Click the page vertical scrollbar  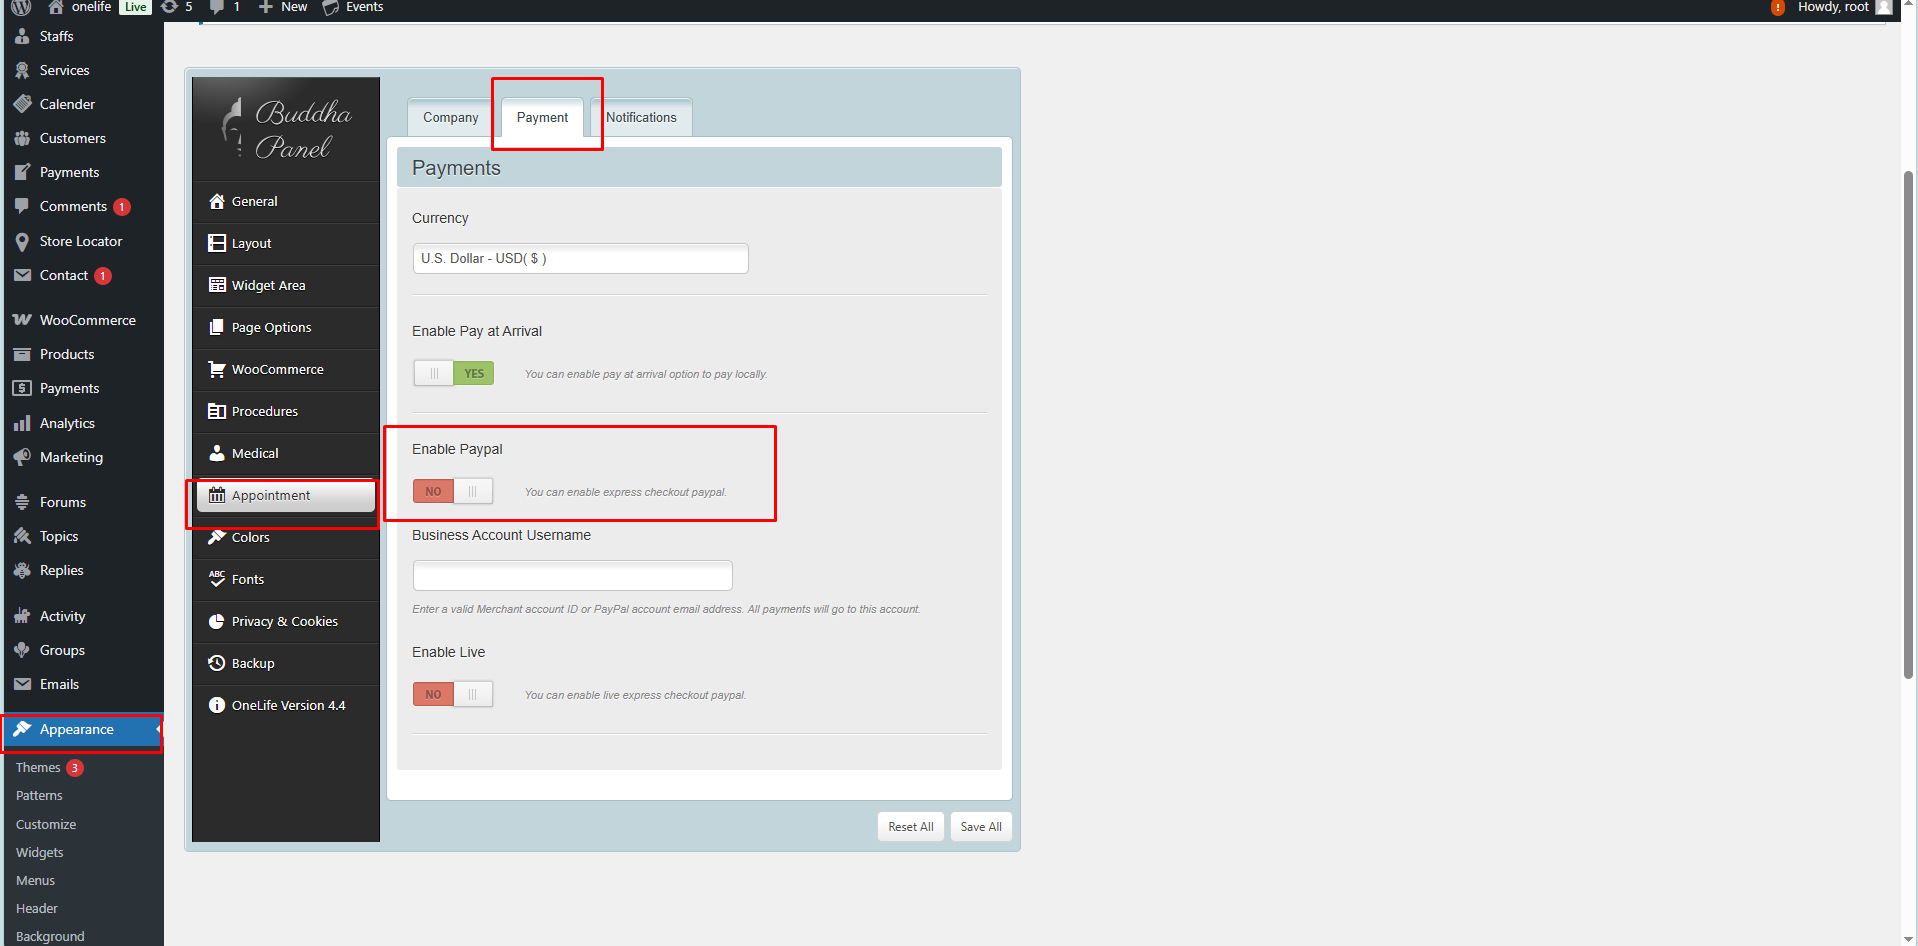pos(1909,425)
